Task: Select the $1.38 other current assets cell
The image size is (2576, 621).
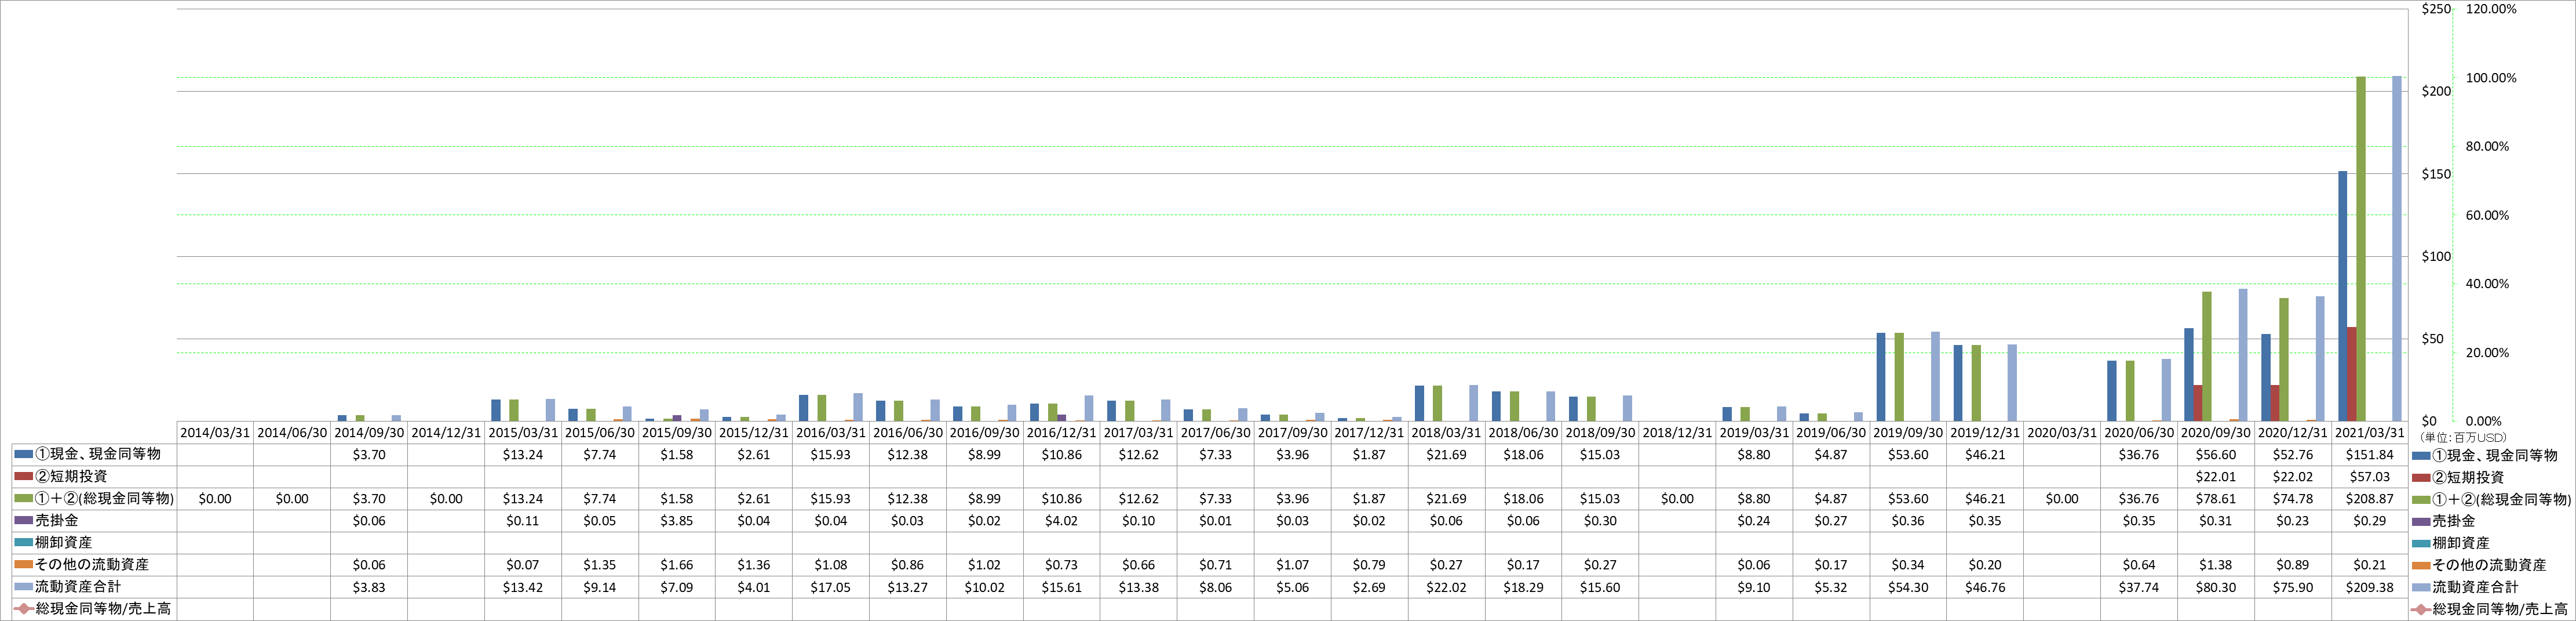Action: pos(2216,565)
